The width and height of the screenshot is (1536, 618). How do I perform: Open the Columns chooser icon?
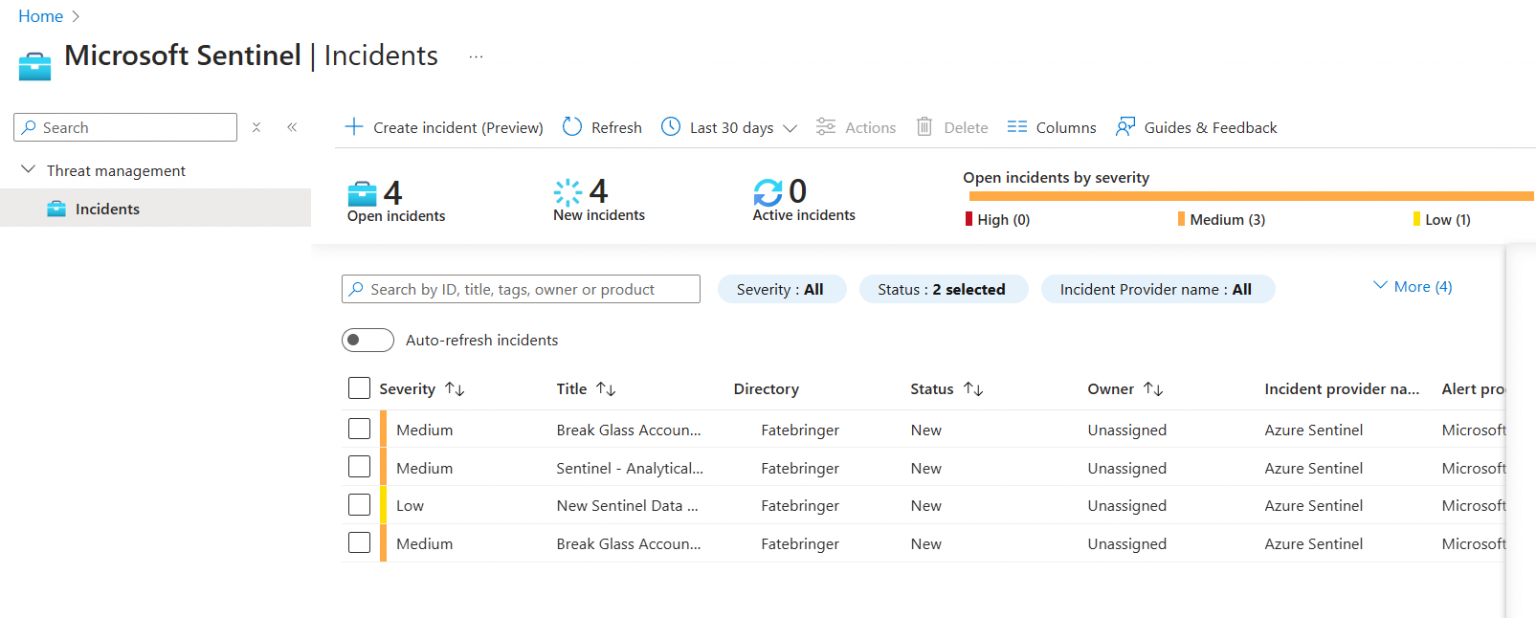coord(1018,127)
